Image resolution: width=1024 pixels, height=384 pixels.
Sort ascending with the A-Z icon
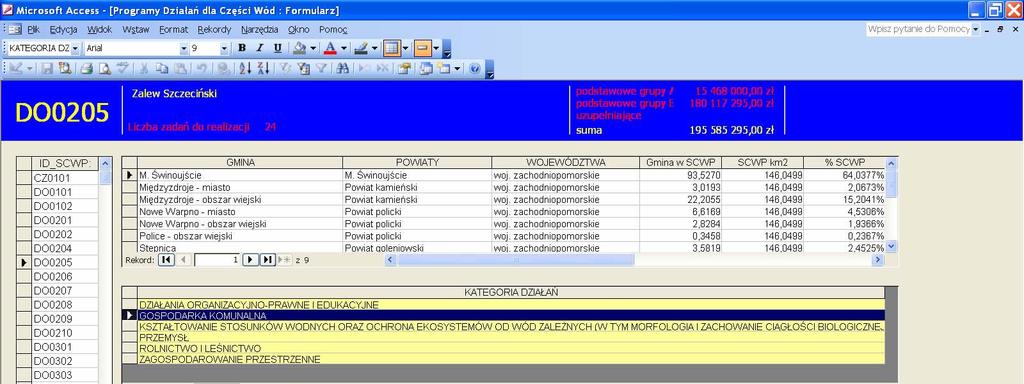[246, 68]
